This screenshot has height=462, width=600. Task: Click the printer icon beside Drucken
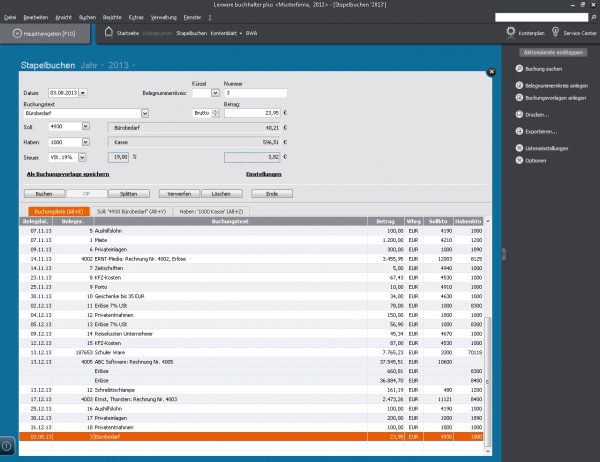(x=519, y=114)
